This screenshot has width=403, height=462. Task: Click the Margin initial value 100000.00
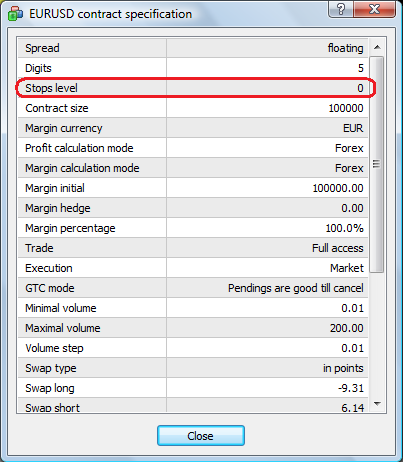pyautogui.click(x=338, y=188)
